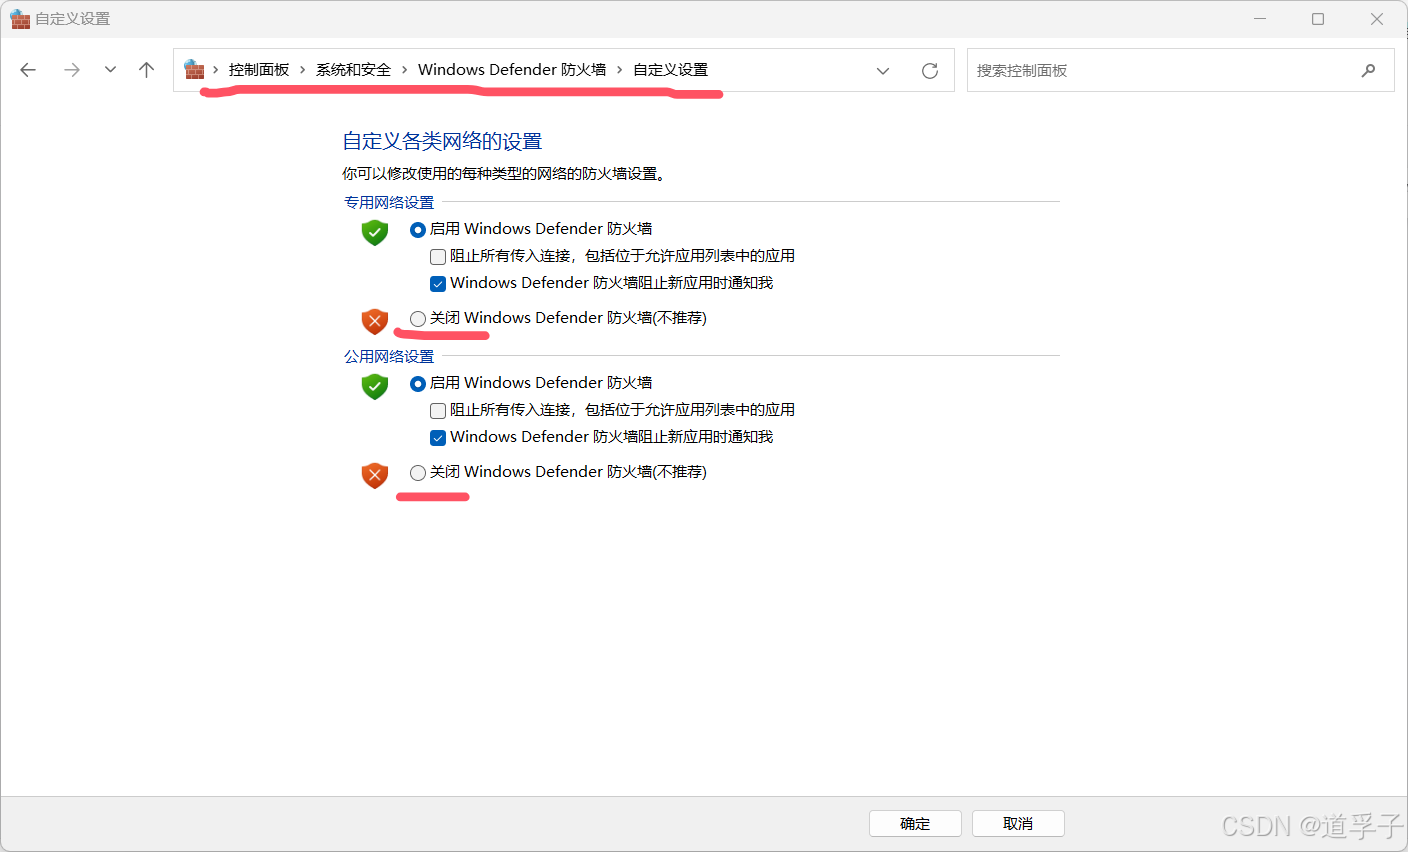Click the window title bar firewall icon

20,19
